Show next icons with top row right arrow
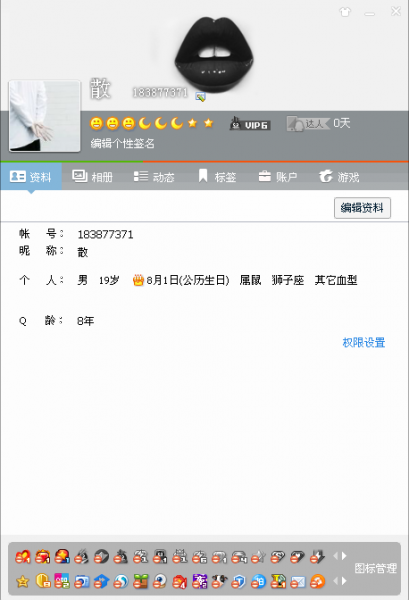409x600 pixels. tap(344, 556)
